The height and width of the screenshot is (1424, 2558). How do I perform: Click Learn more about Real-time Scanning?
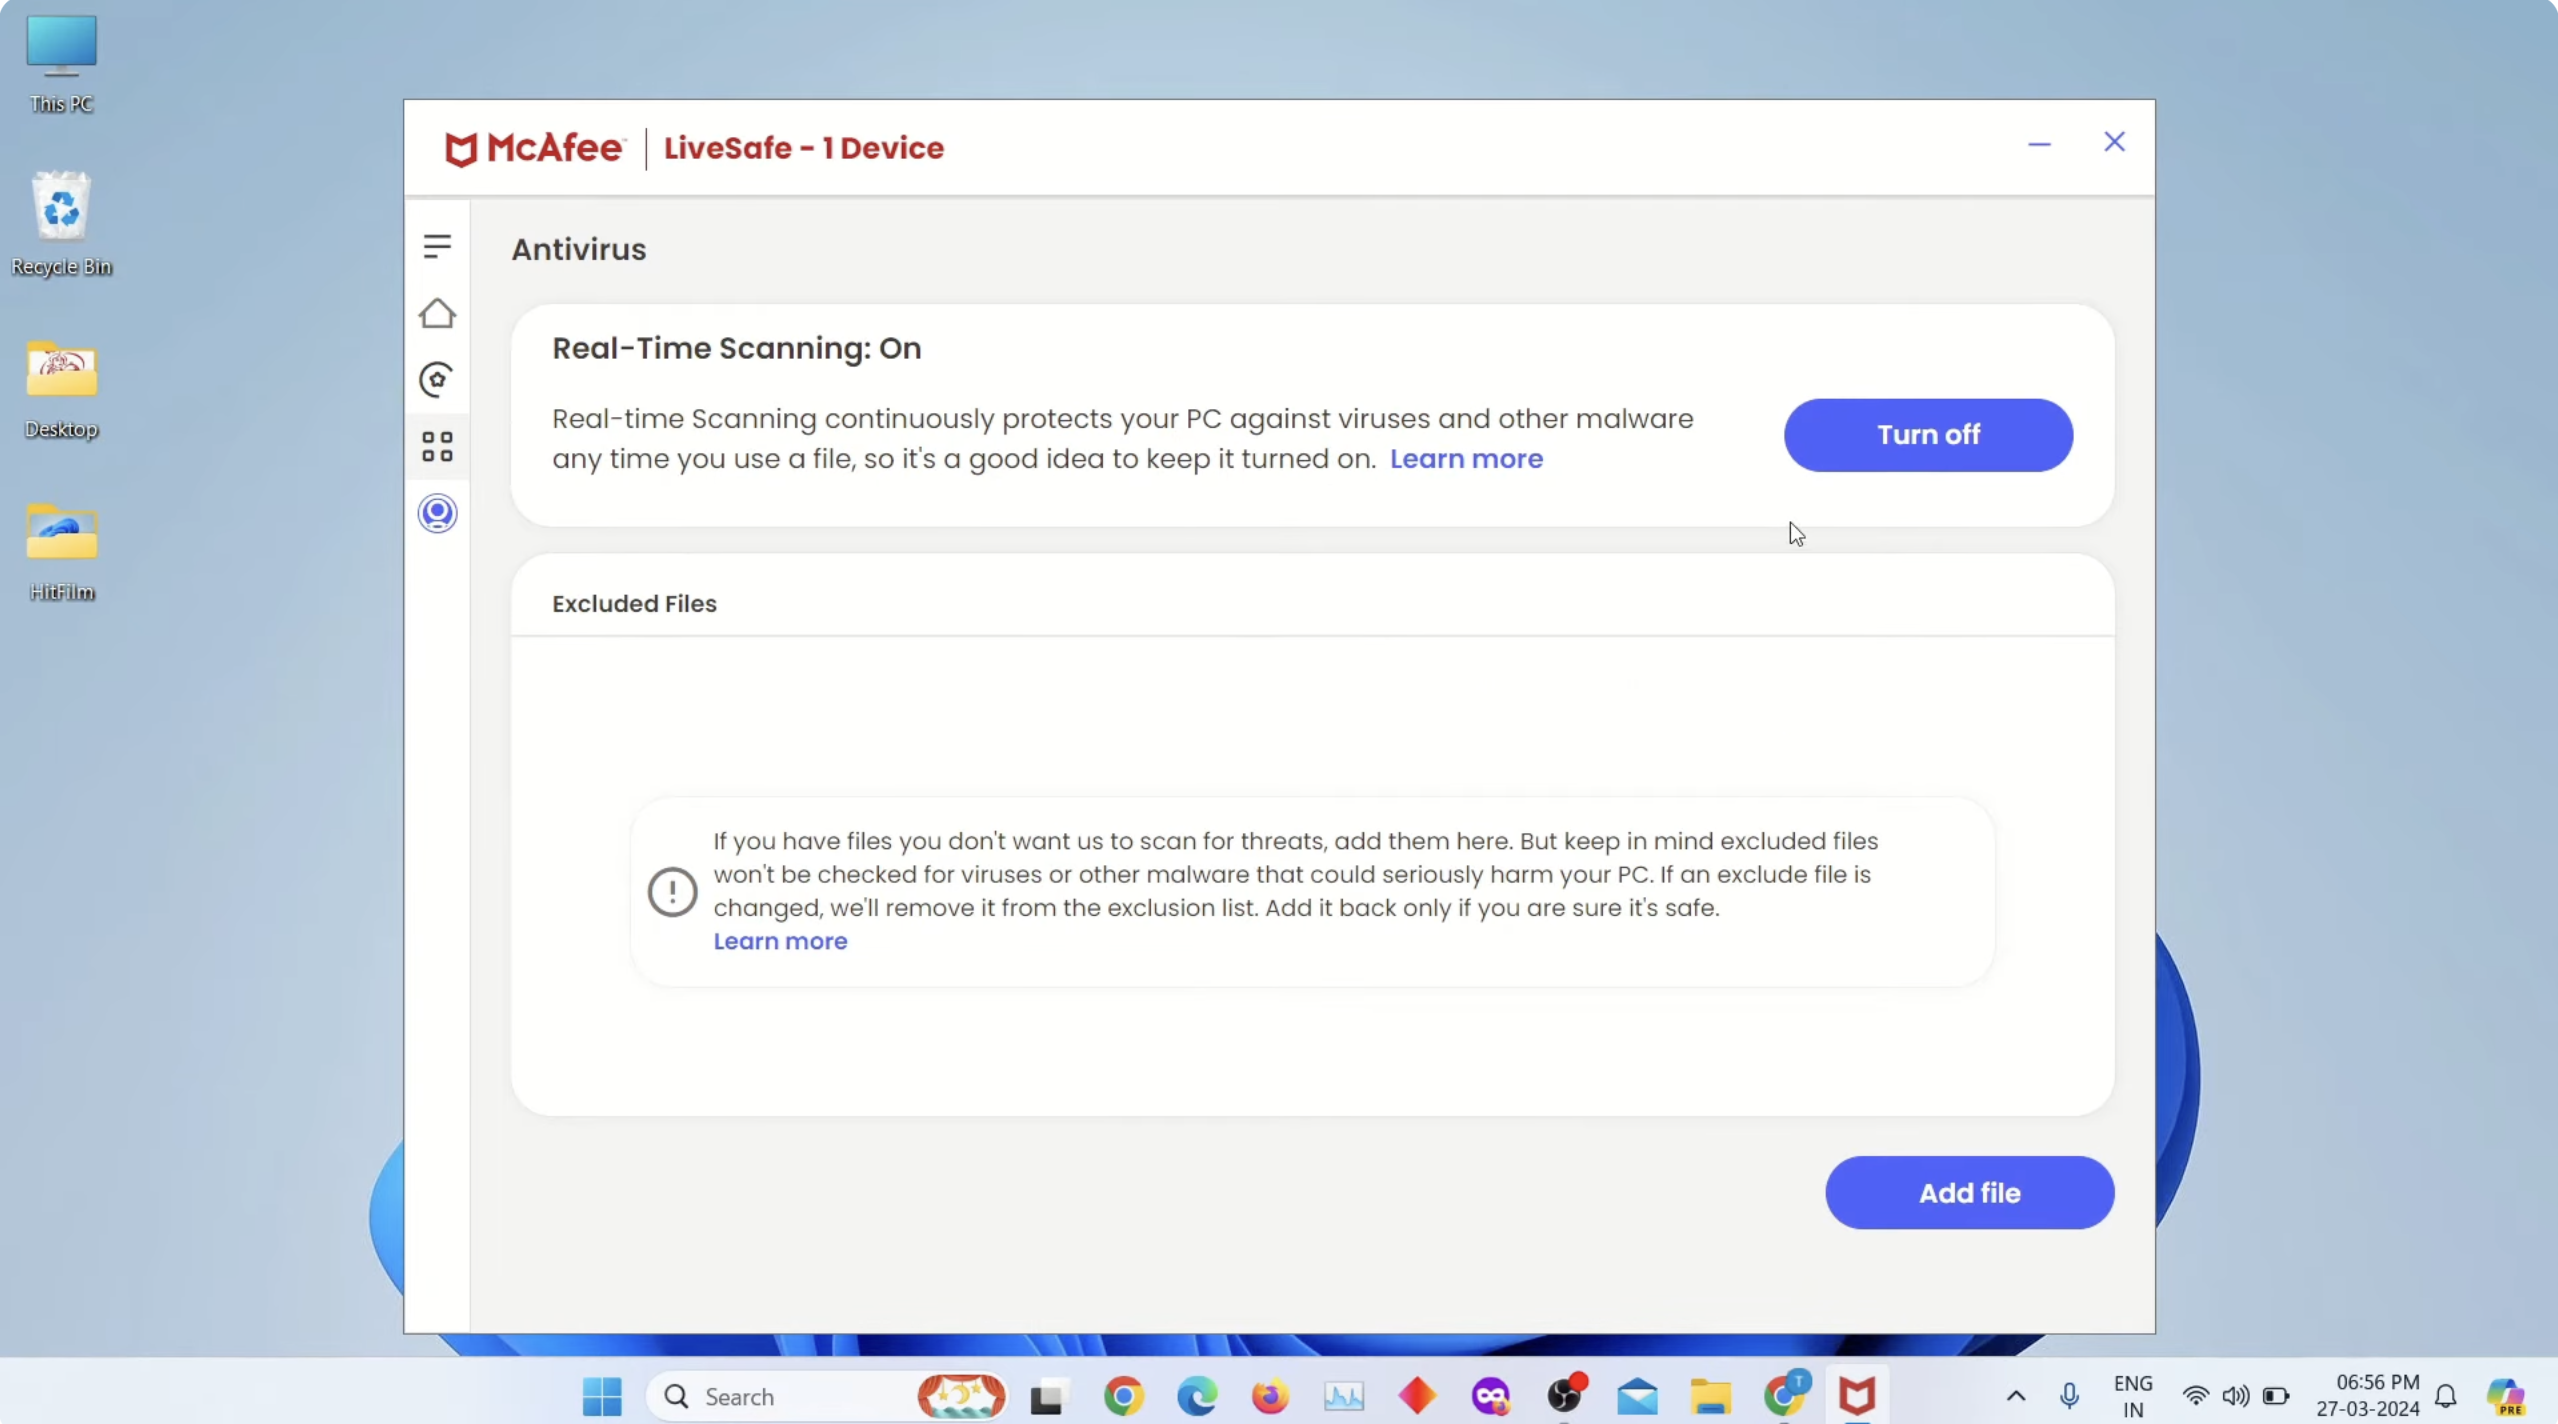(1465, 459)
